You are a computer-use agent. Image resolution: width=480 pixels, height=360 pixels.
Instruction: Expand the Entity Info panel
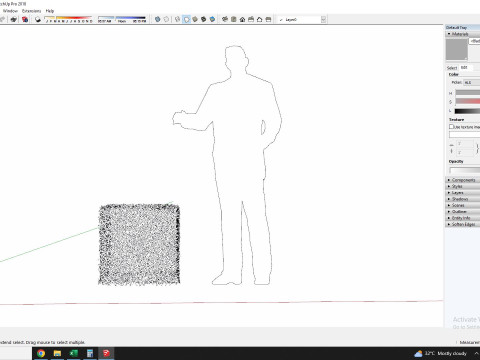tap(463, 218)
